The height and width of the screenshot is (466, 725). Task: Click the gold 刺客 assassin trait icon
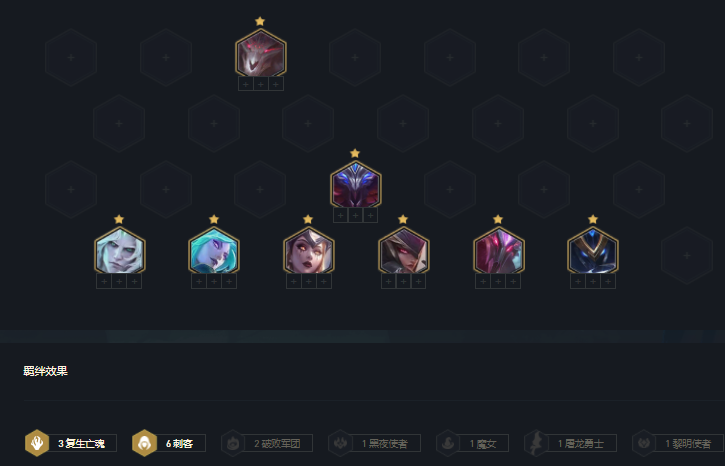[144, 443]
